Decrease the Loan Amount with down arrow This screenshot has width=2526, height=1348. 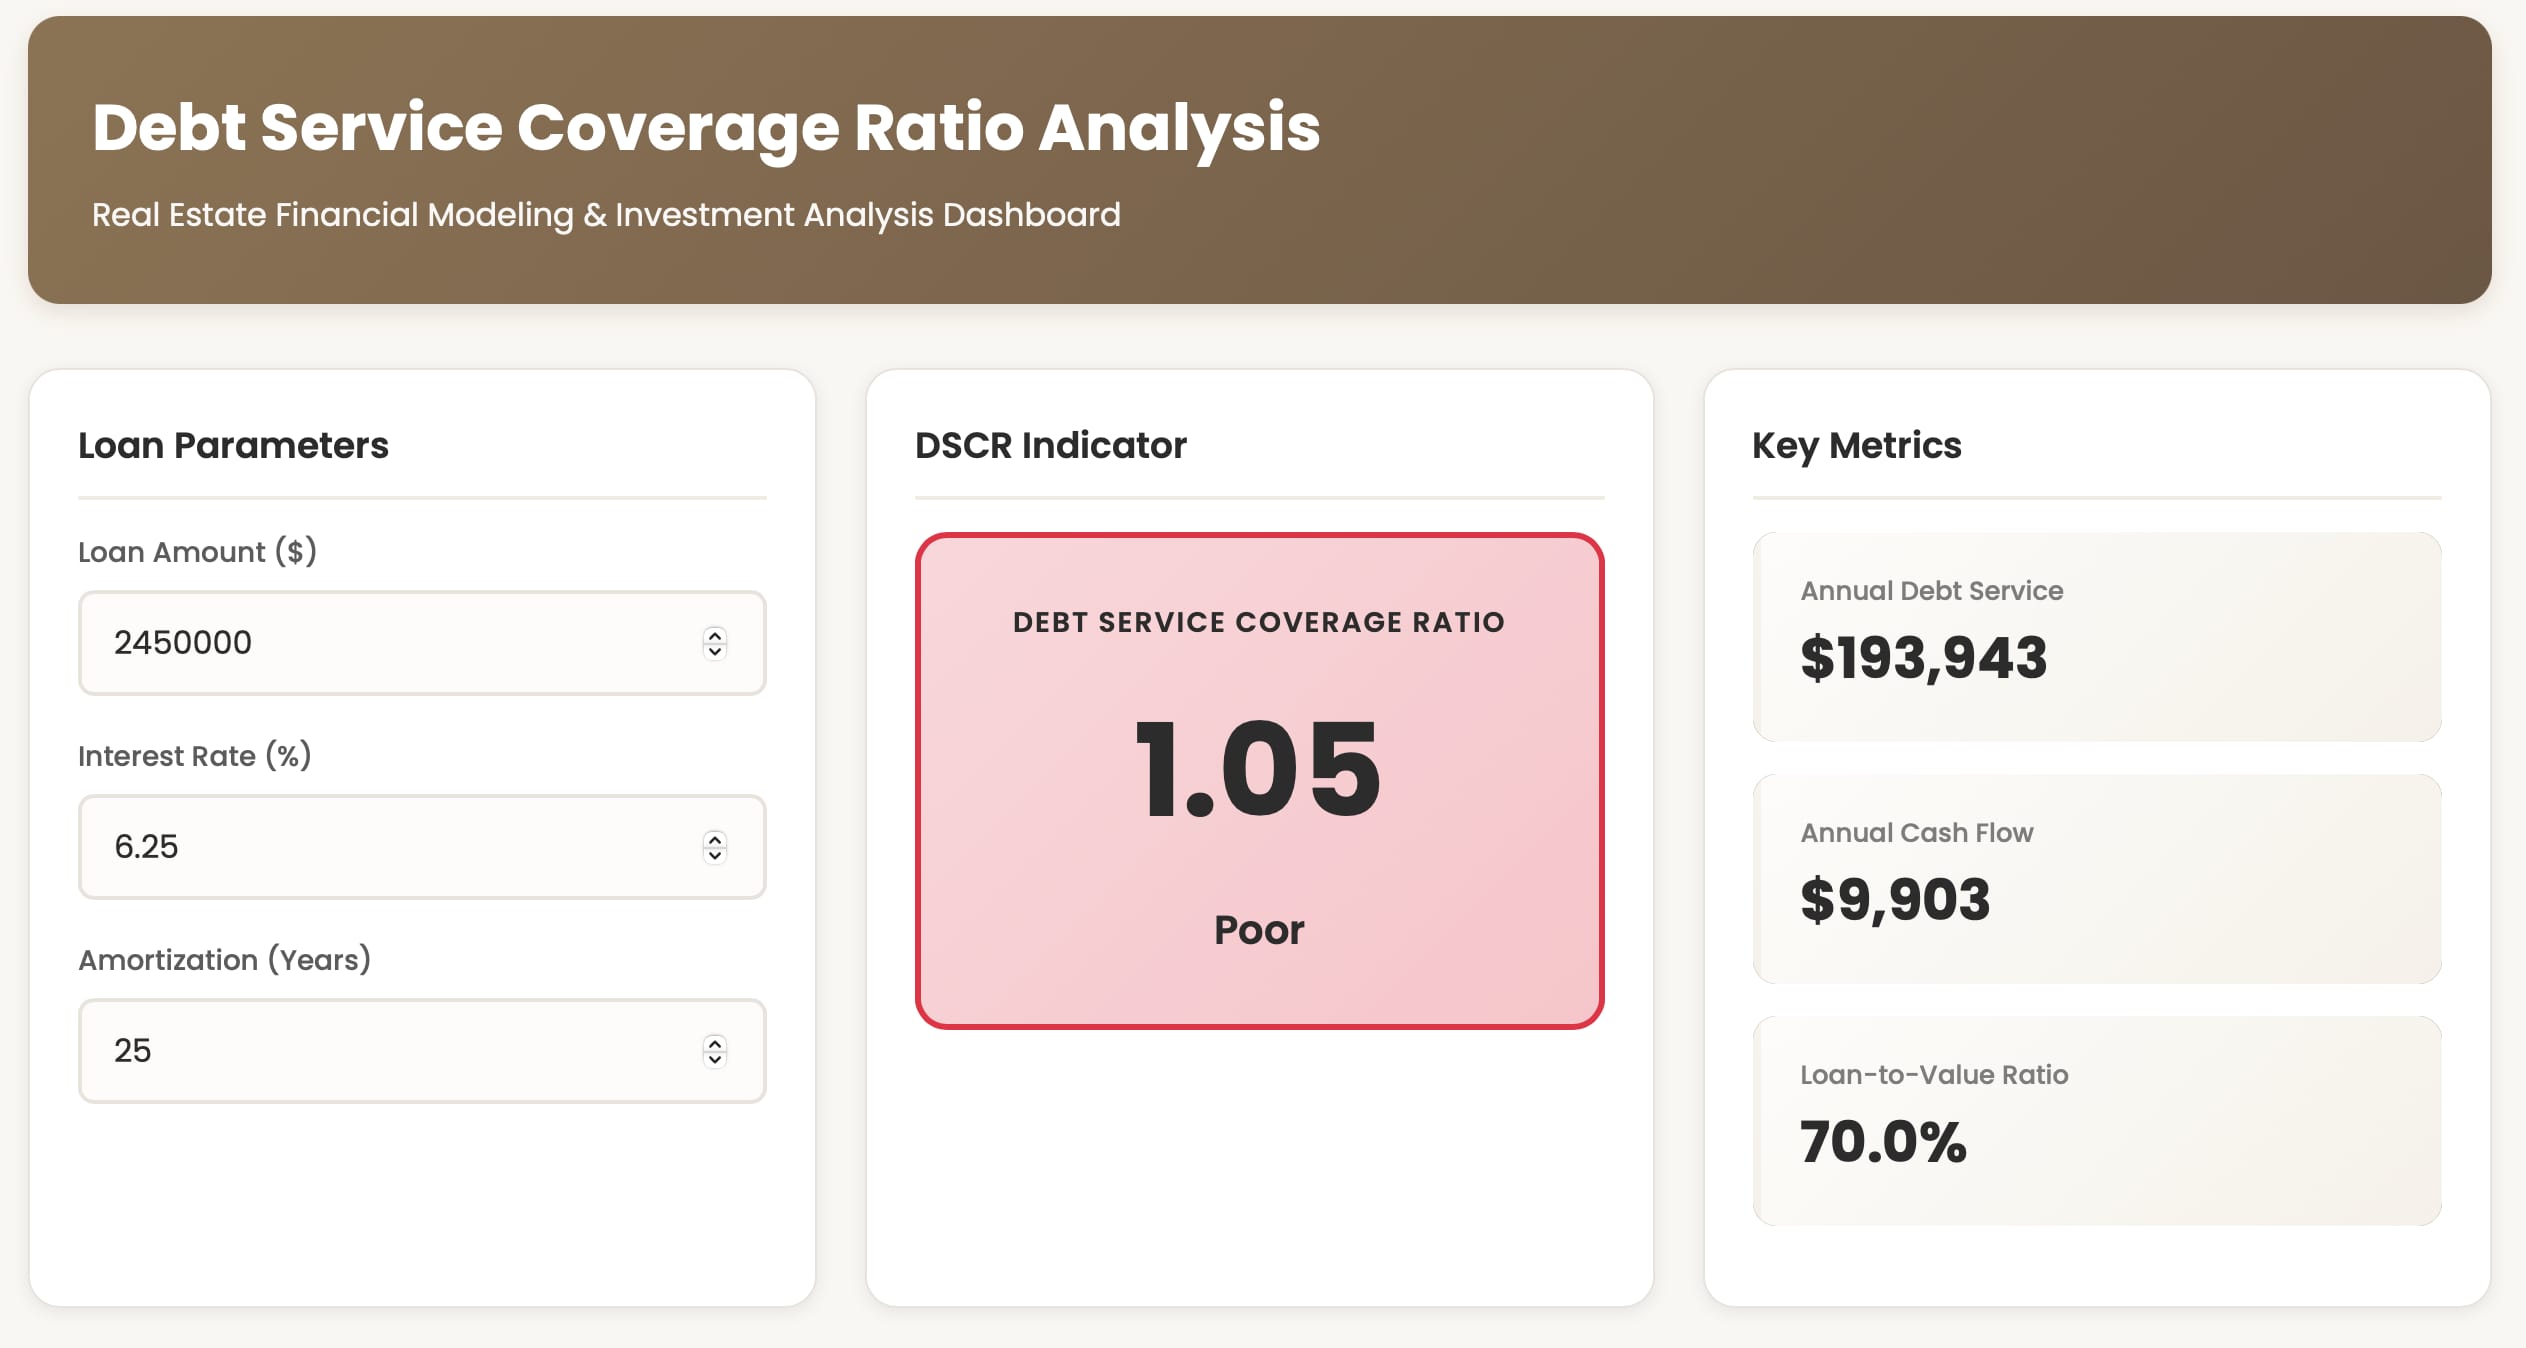click(714, 652)
